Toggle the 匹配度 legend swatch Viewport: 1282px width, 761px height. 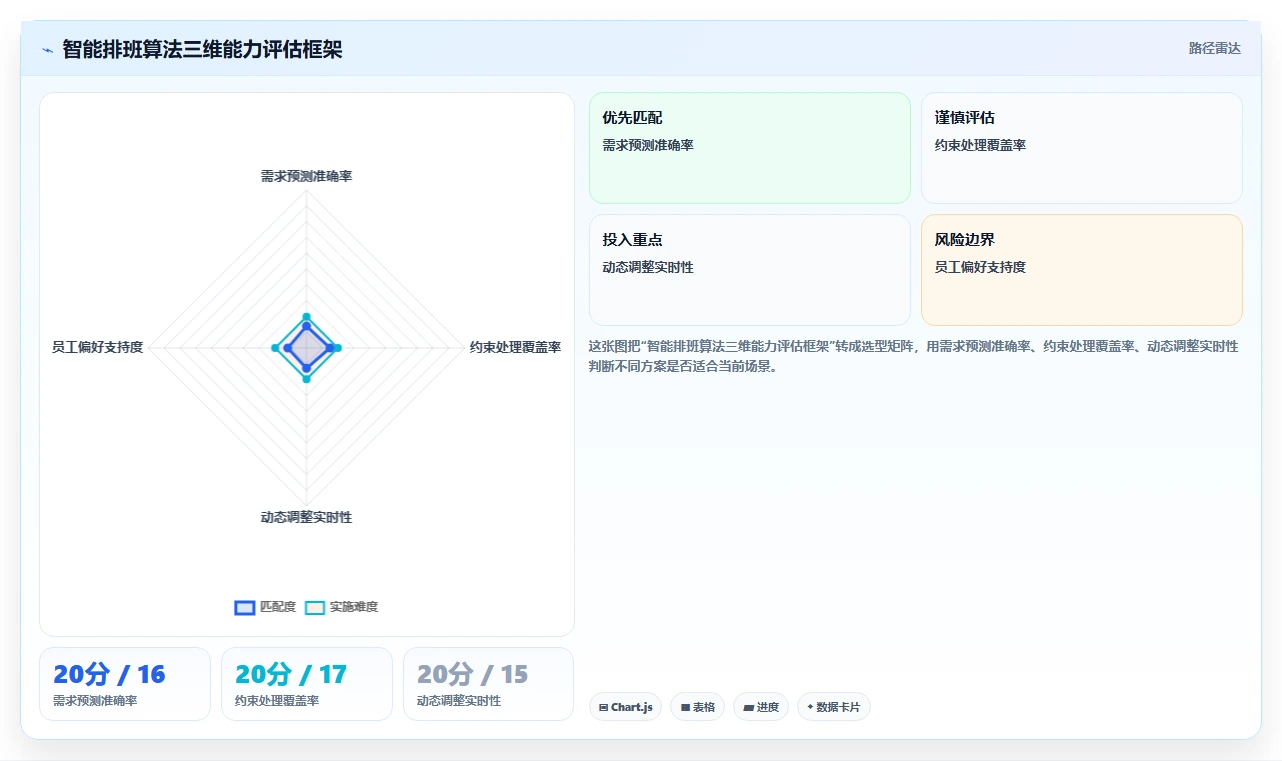click(245, 607)
